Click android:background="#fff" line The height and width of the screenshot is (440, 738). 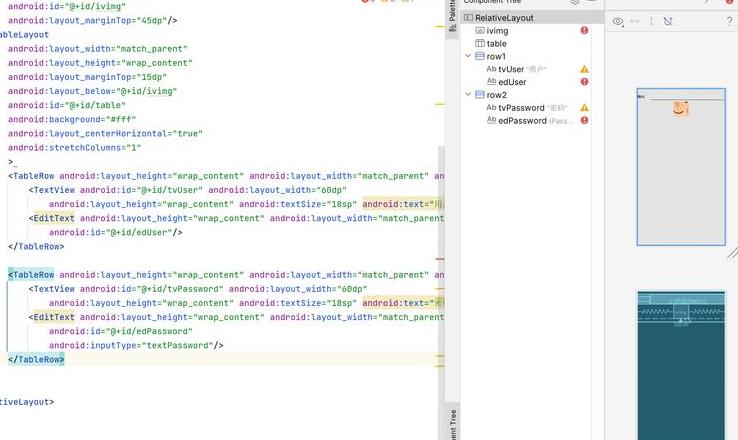click(72, 120)
